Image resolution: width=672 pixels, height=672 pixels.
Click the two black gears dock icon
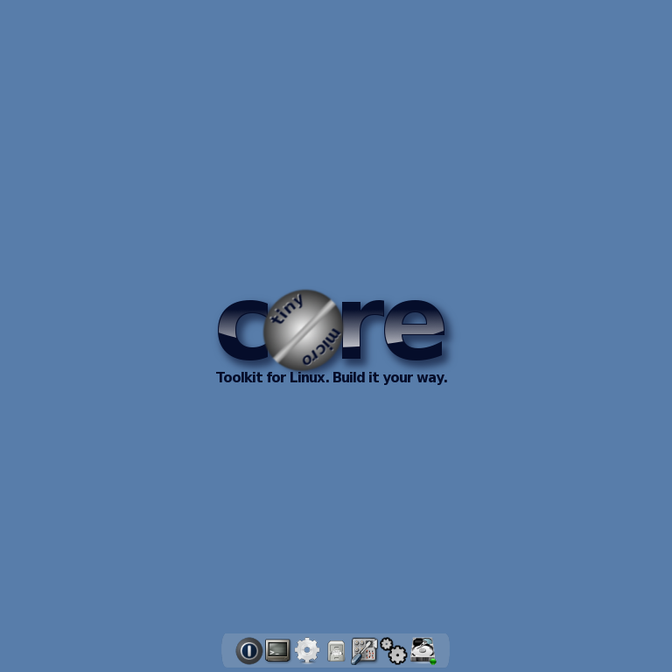tap(393, 651)
